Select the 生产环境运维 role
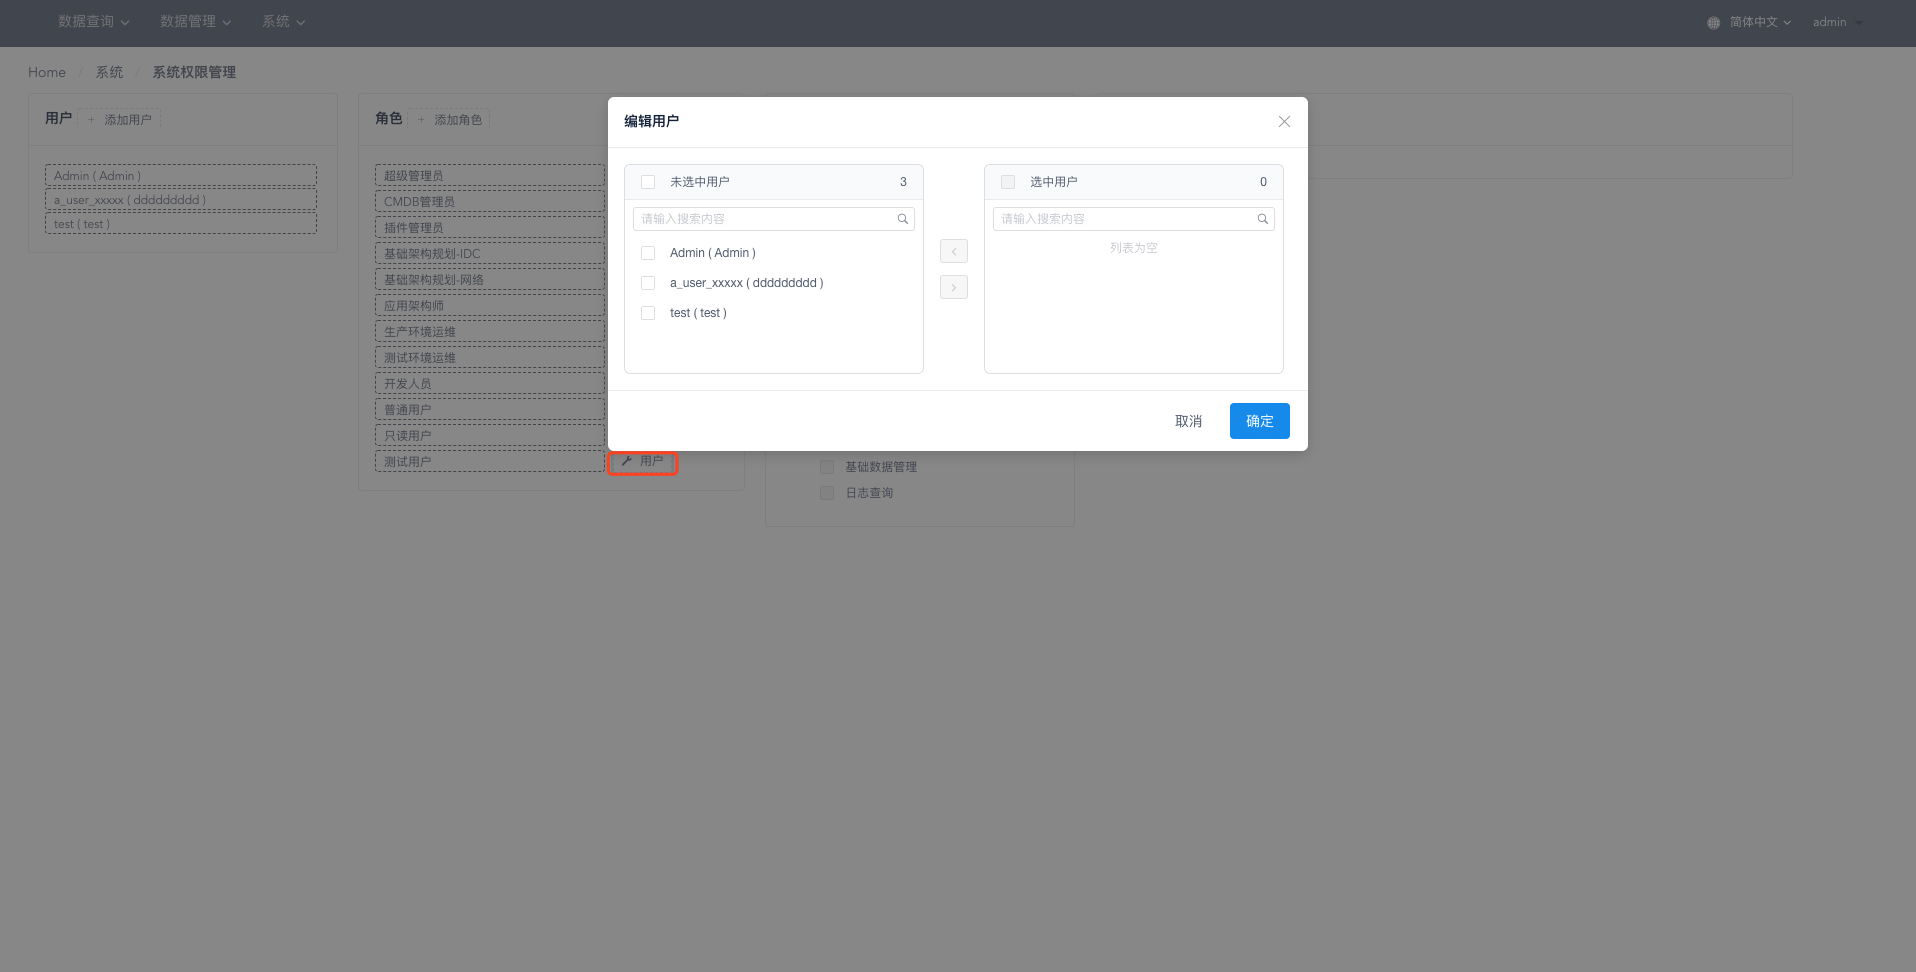This screenshot has width=1916, height=972. (490, 331)
